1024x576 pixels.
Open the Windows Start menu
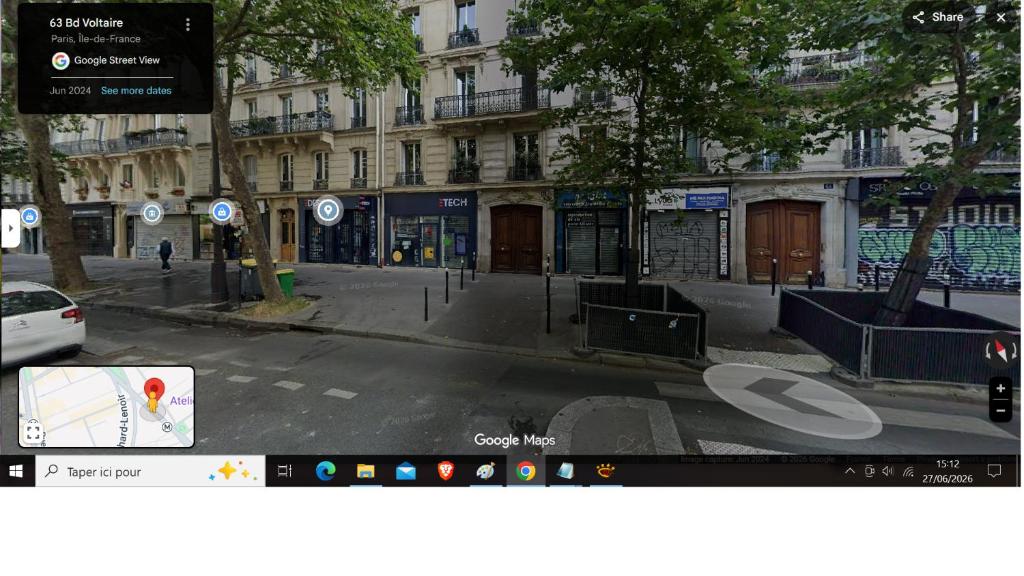(x=16, y=471)
